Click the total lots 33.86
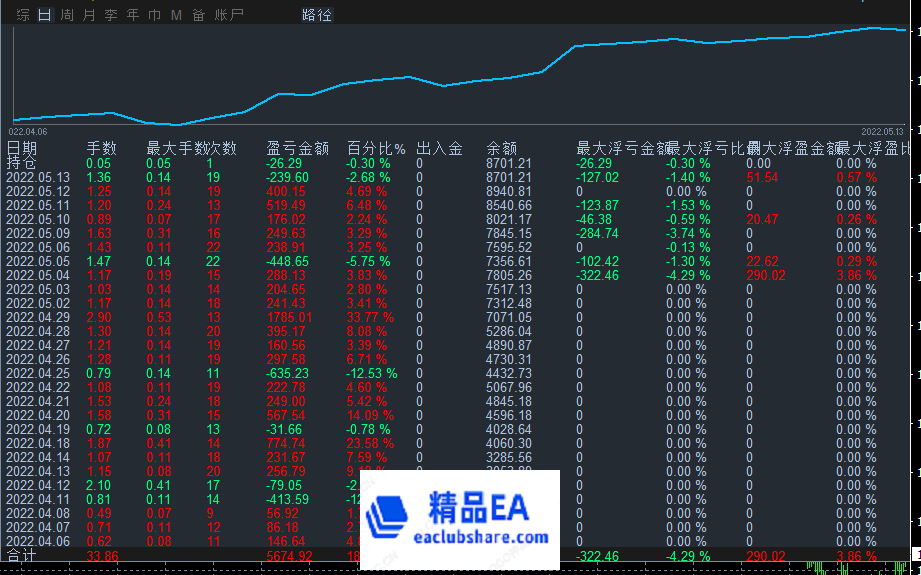921x575 pixels. pyautogui.click(x=102, y=556)
